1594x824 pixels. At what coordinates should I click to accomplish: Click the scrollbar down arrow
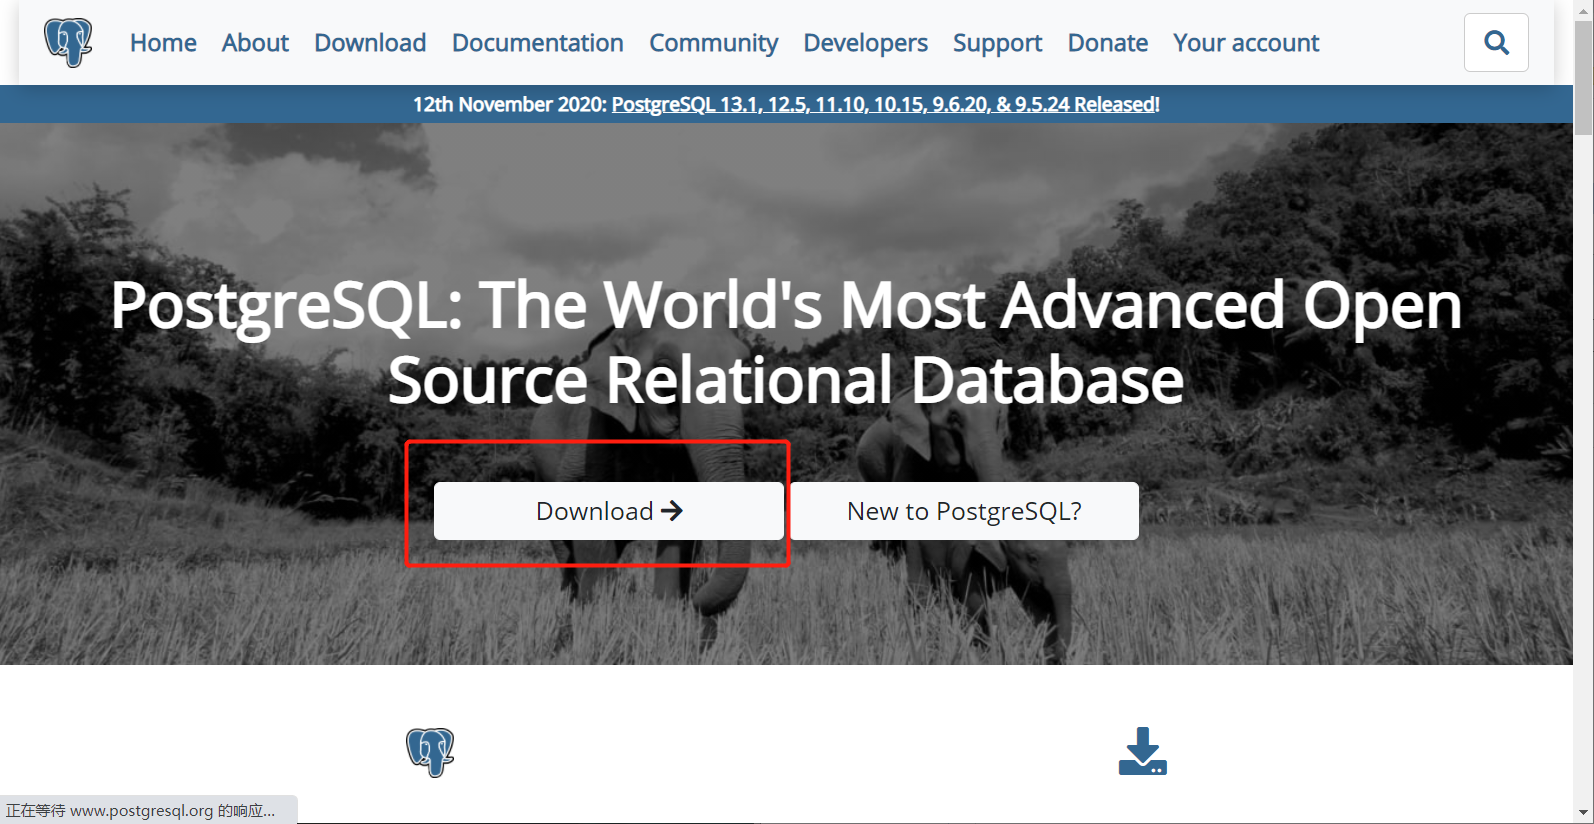pos(1583,813)
